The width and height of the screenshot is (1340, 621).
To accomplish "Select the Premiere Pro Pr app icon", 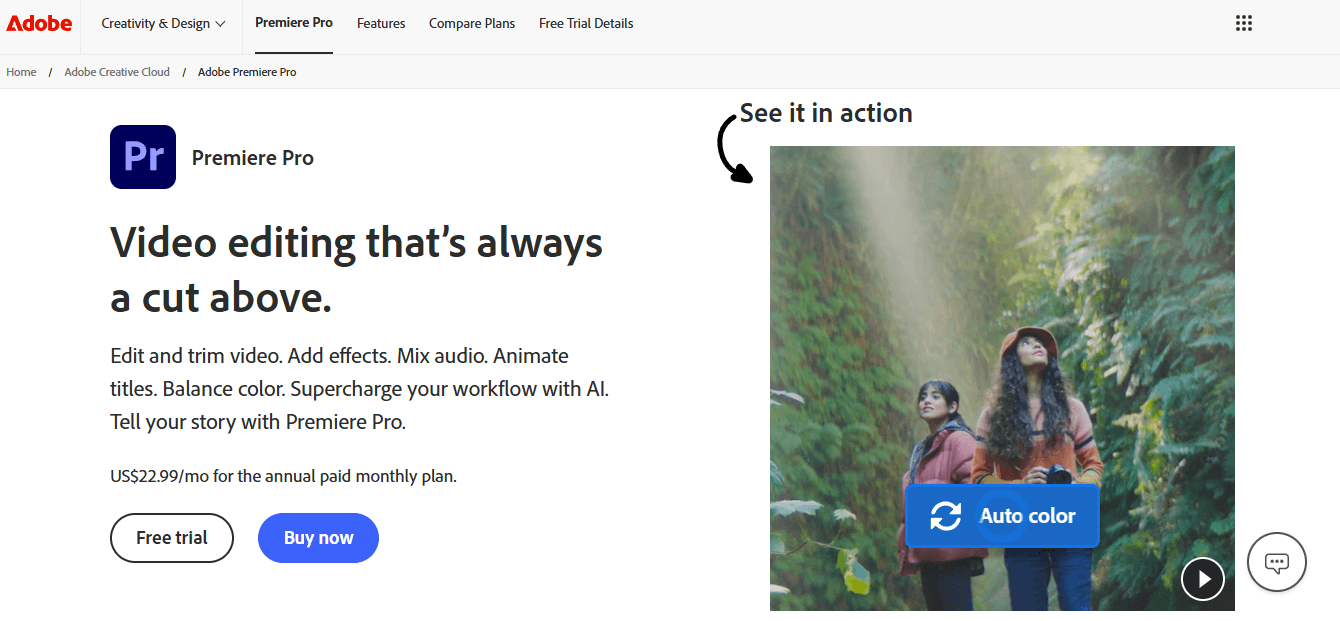I will click(142, 157).
